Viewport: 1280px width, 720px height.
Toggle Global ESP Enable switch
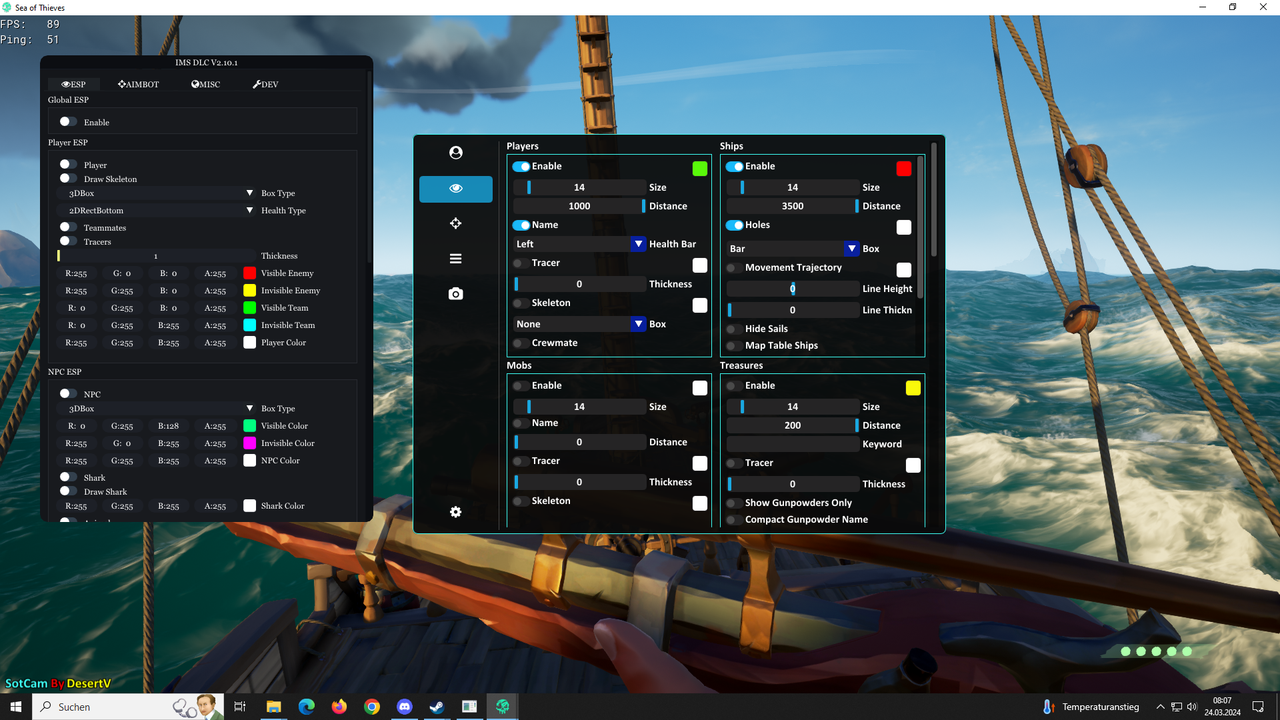(68, 122)
